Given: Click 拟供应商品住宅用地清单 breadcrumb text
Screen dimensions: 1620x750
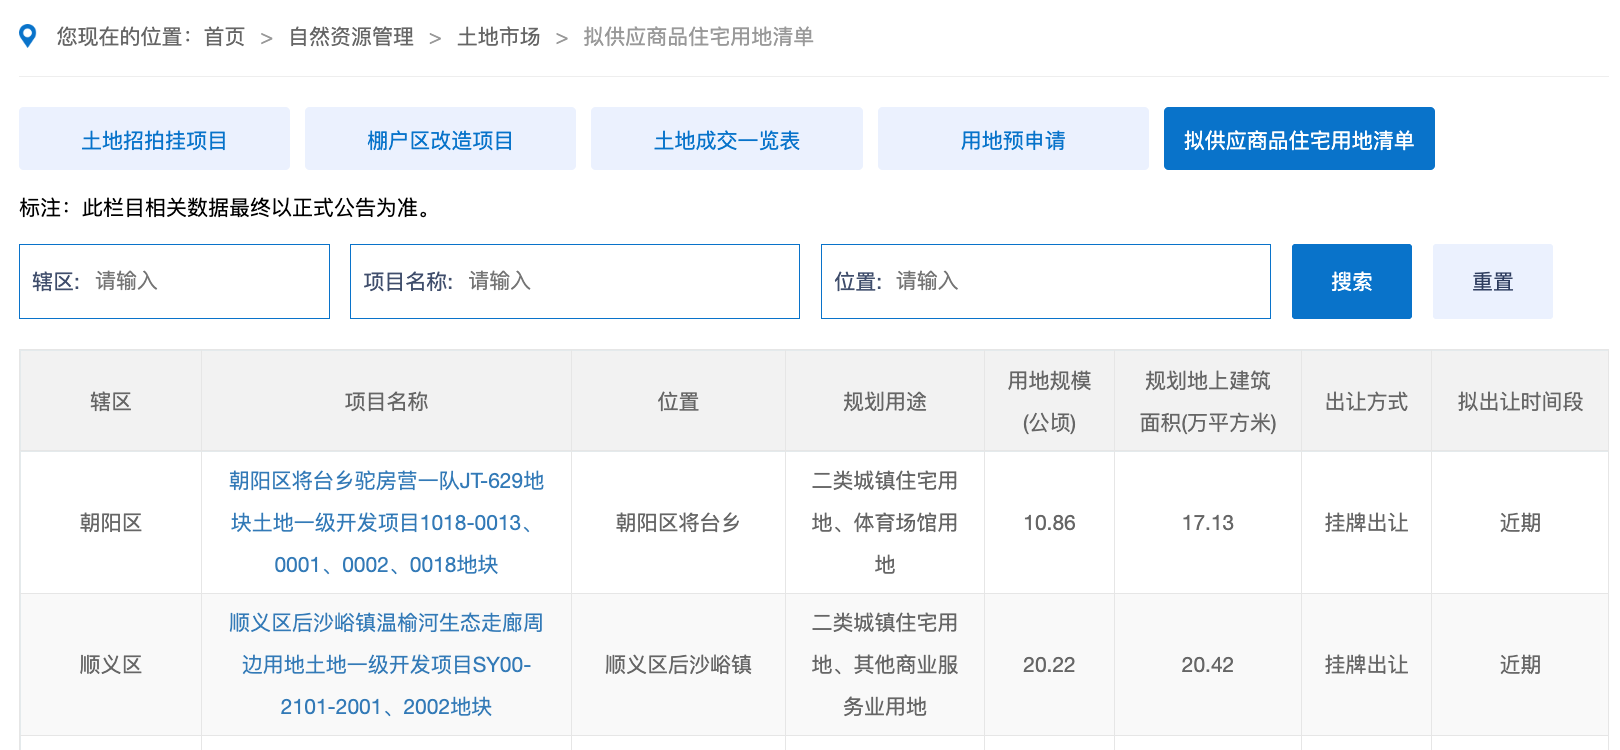Looking at the screenshot, I should coord(698,37).
